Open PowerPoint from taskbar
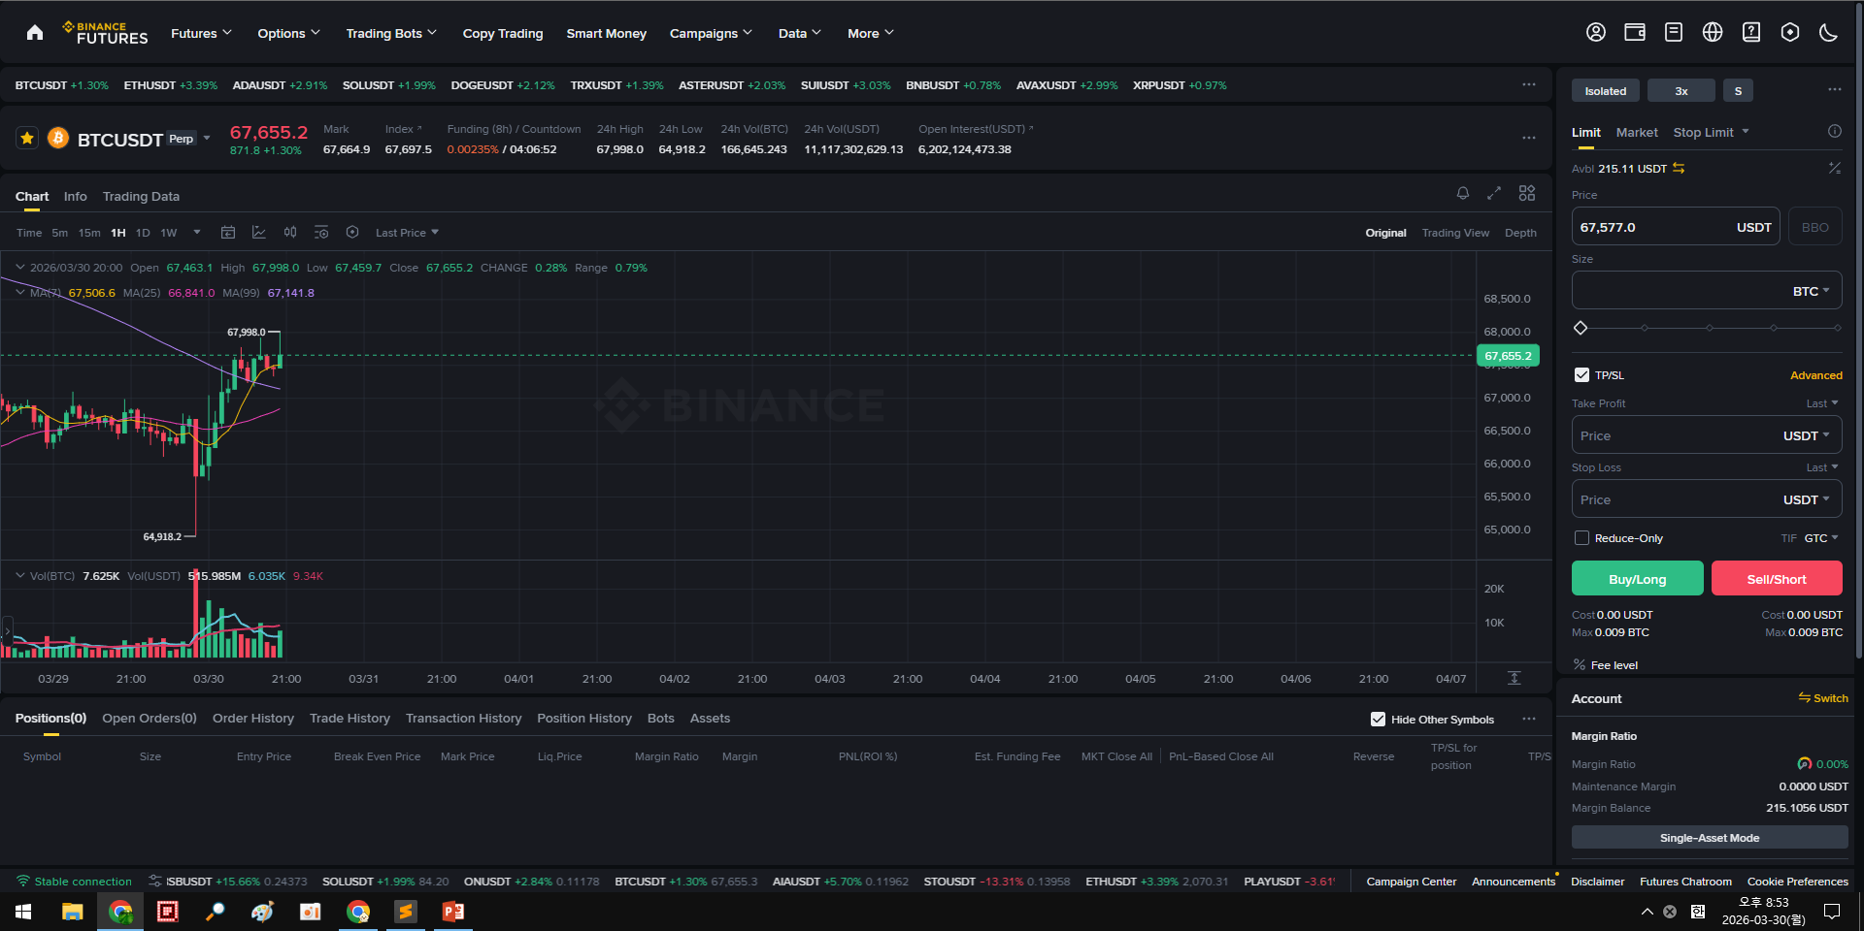This screenshot has height=931, width=1864. point(453,911)
